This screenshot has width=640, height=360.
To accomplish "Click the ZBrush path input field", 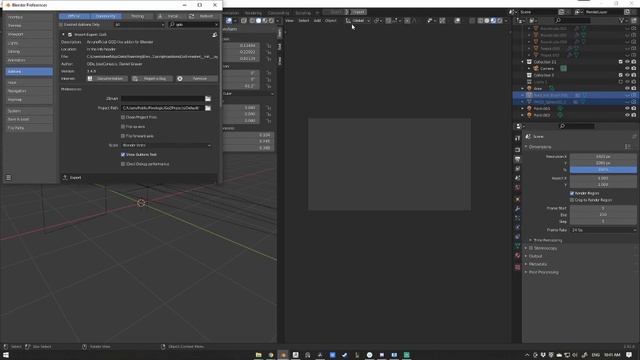I will [x=162, y=99].
